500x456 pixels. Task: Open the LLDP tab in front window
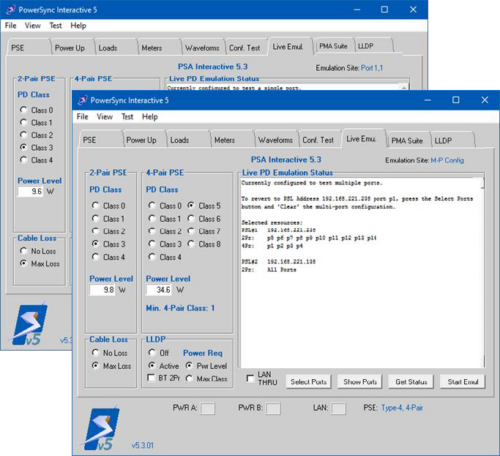(x=452, y=140)
